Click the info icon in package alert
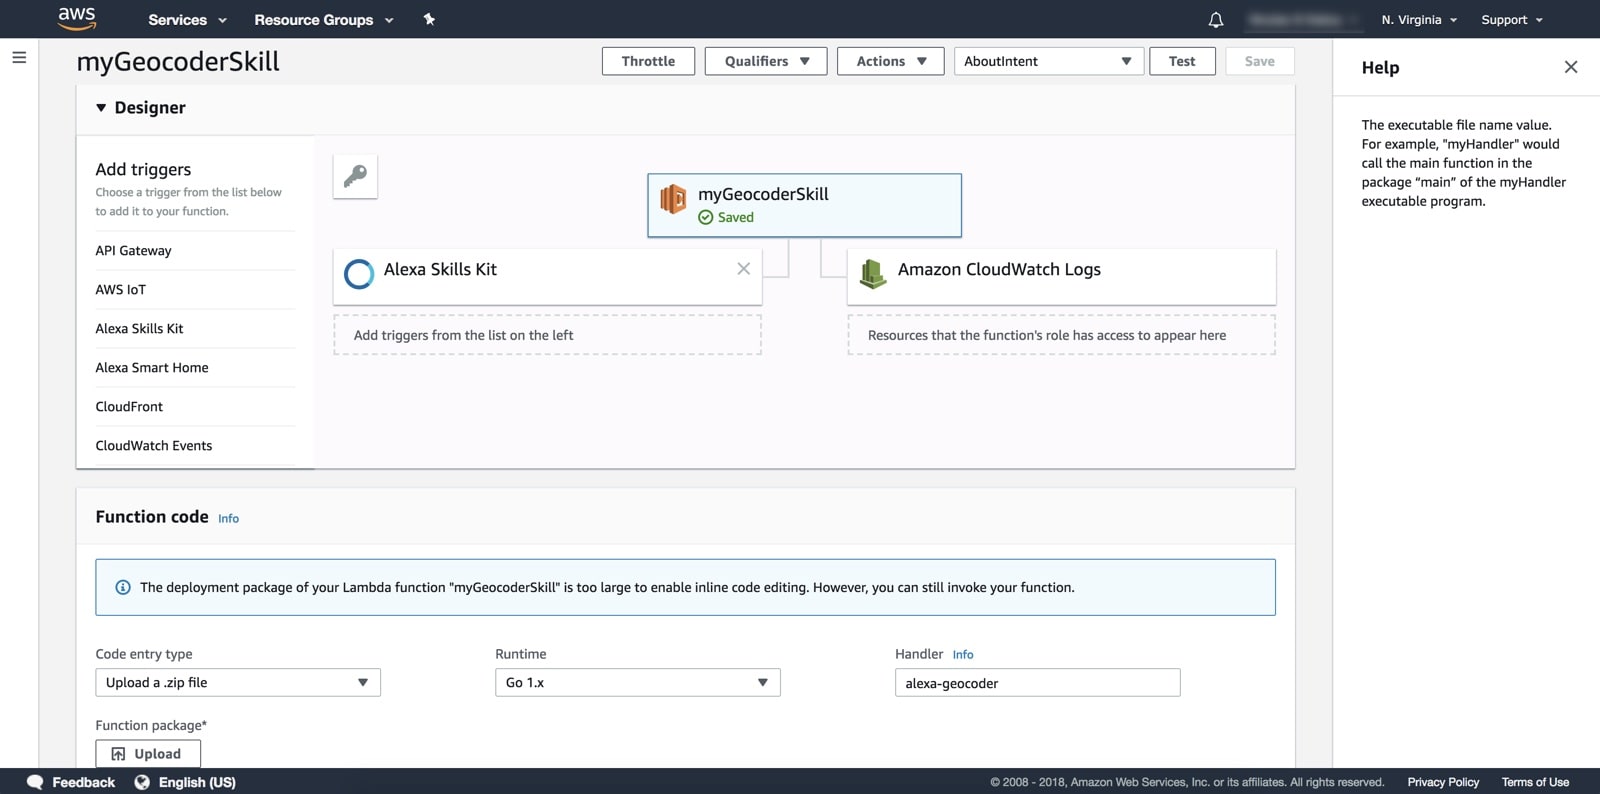 tap(123, 587)
